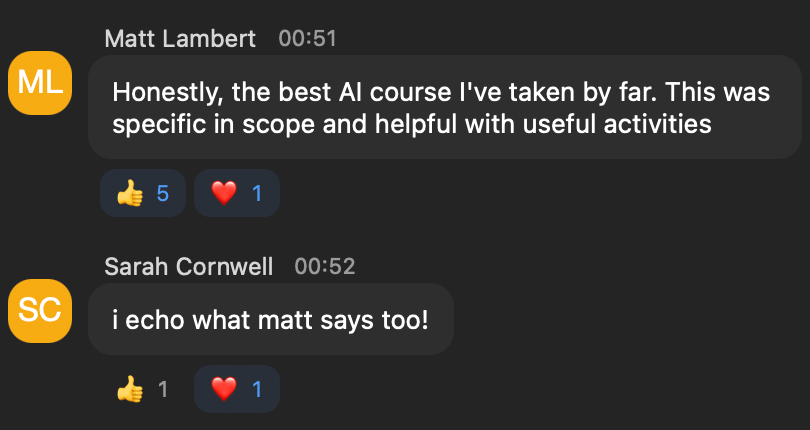Open Sarah Cornwell's profile from her name
Screen dimensions: 810x430
point(188,267)
